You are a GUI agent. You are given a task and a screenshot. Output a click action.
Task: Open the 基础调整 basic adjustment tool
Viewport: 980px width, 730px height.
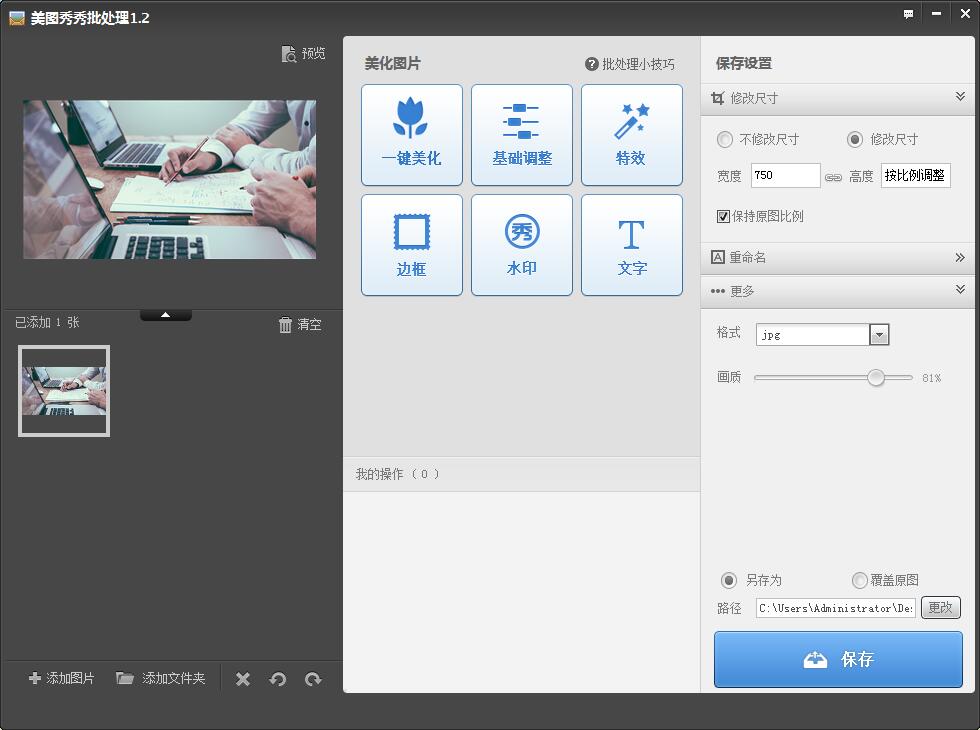click(521, 134)
